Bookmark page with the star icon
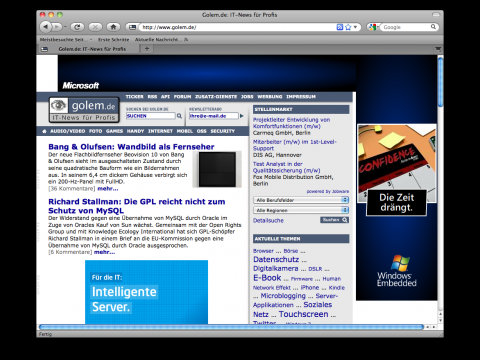 point(348,27)
